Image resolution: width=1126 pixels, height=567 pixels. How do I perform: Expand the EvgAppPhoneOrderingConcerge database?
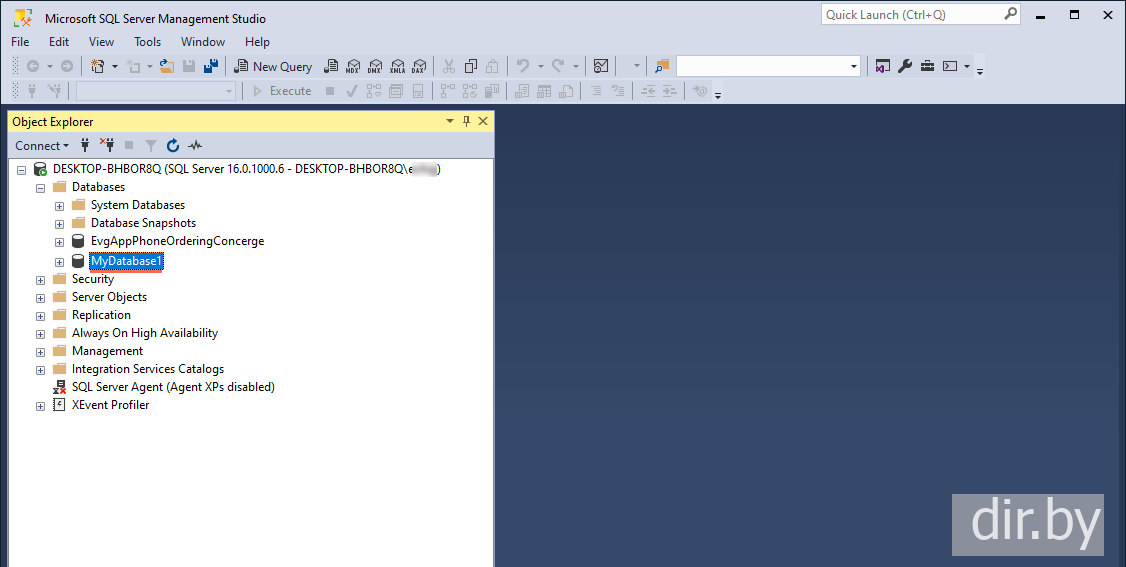(x=59, y=242)
